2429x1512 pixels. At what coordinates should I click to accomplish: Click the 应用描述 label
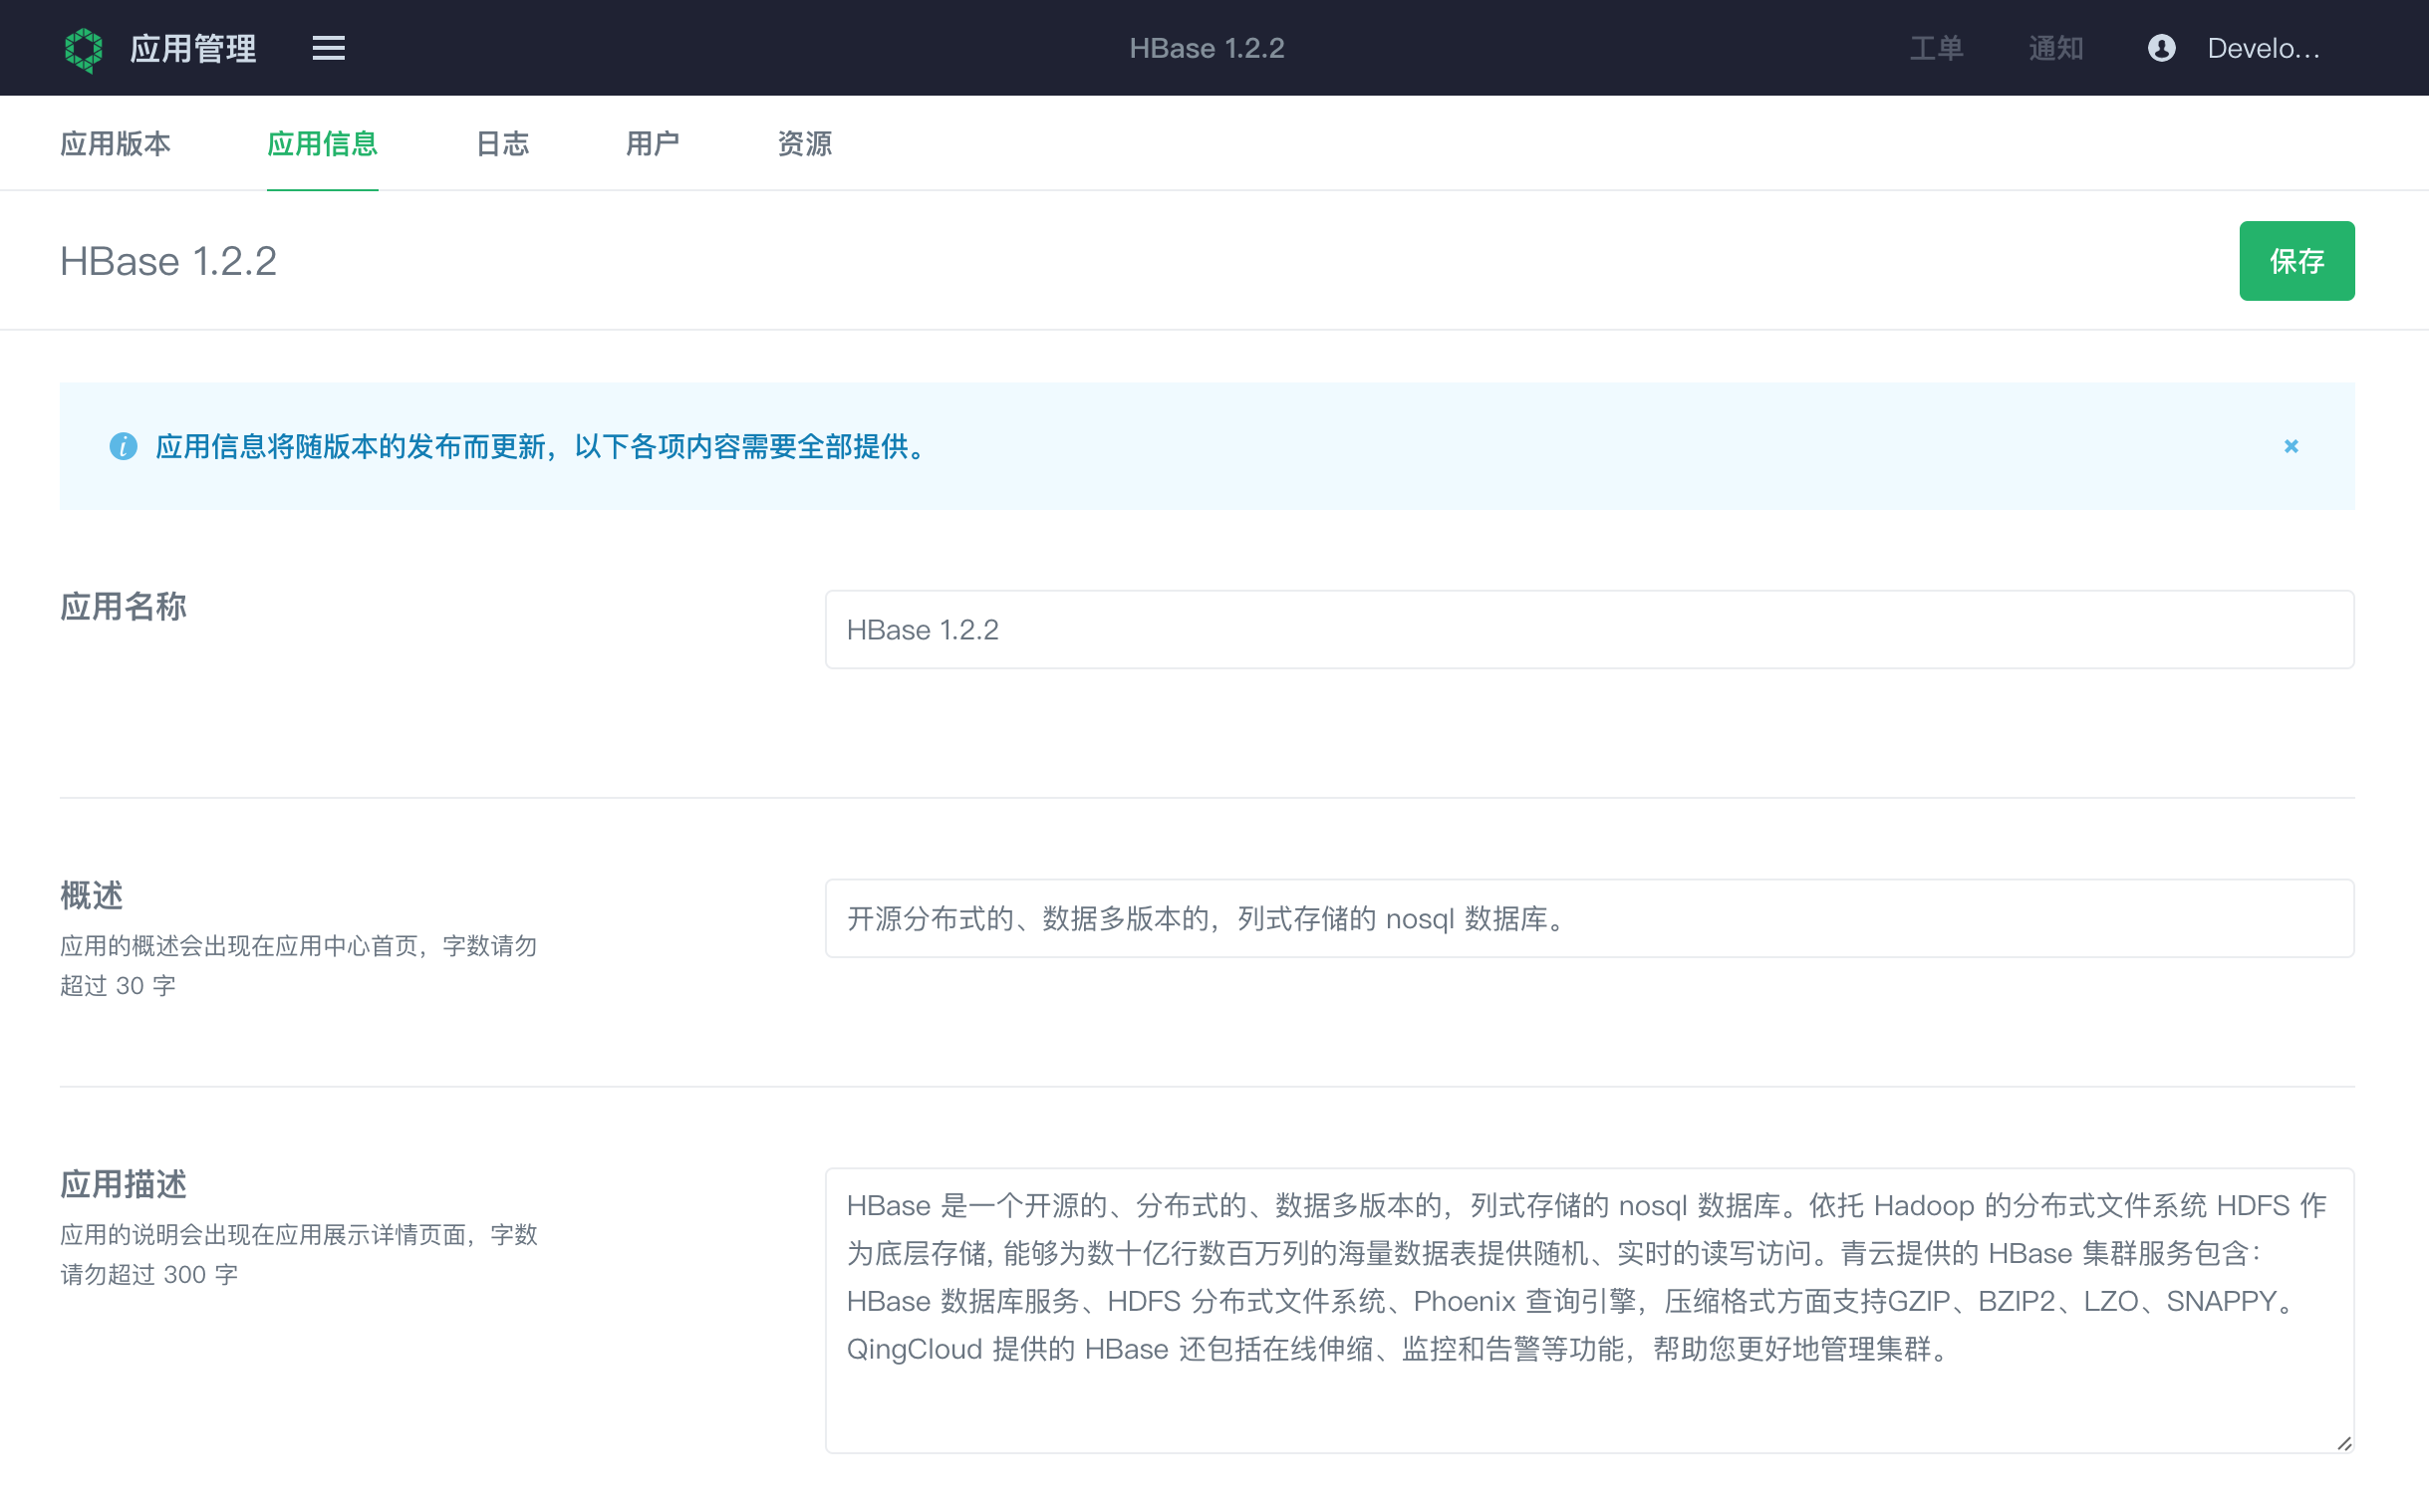pyautogui.click(x=123, y=1184)
